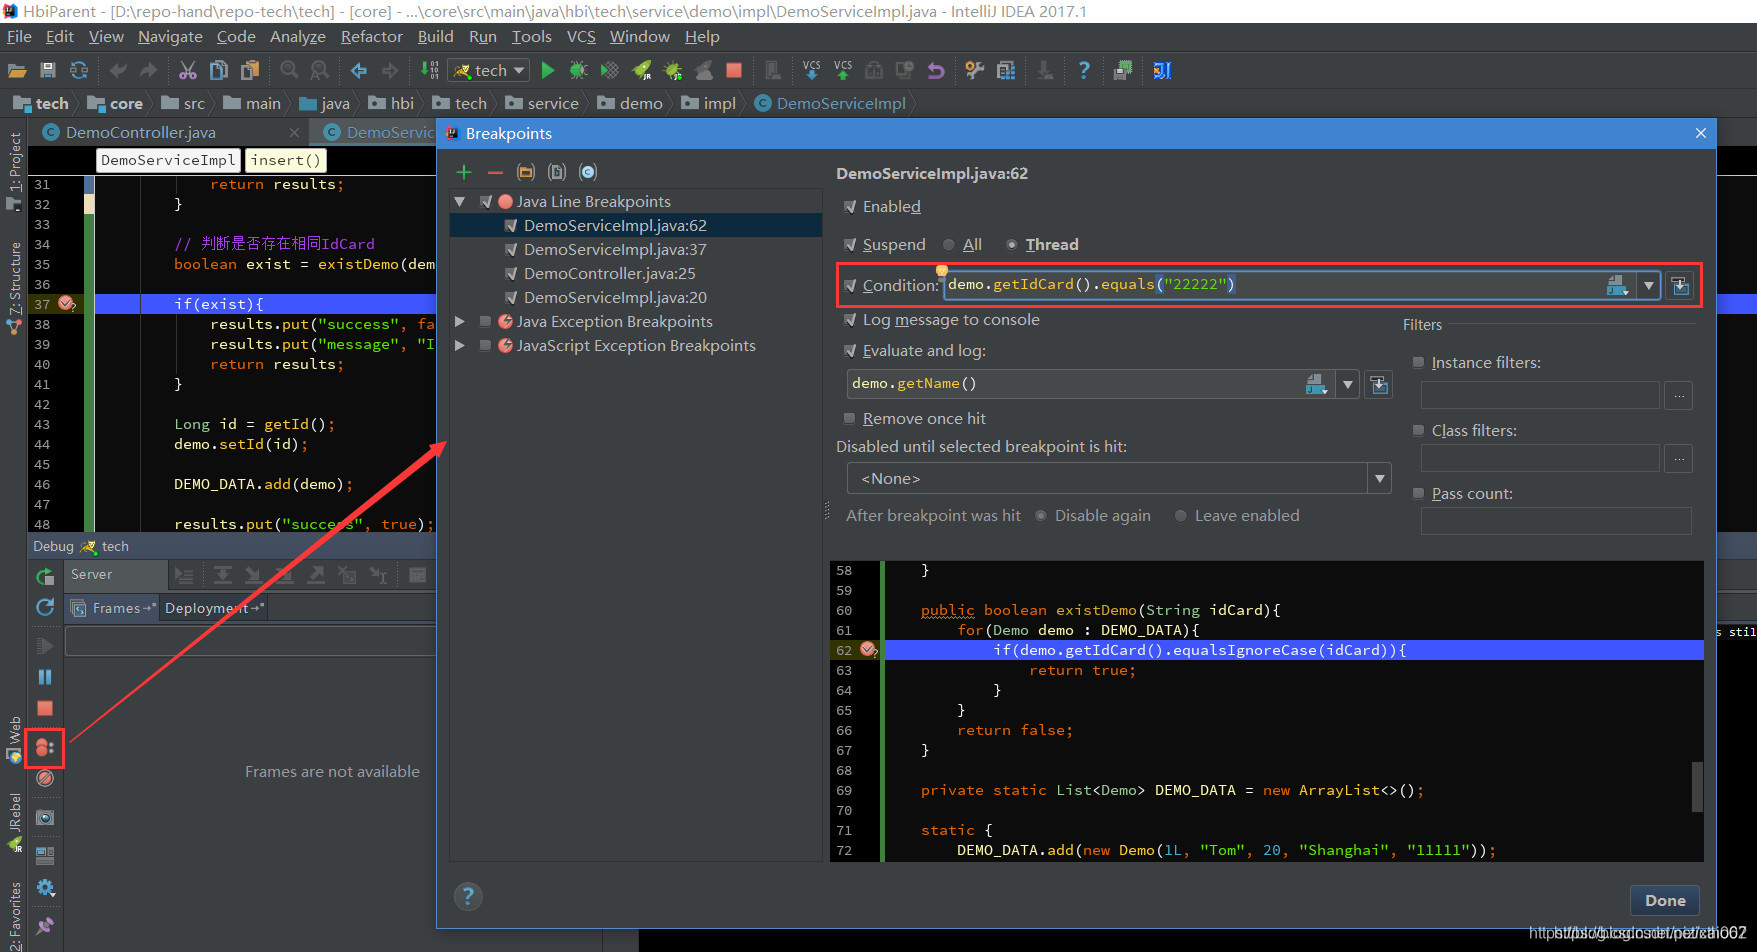Image resolution: width=1757 pixels, height=952 pixels.
Task: Click the Pause Program icon in Debug panel
Action: [x=45, y=677]
